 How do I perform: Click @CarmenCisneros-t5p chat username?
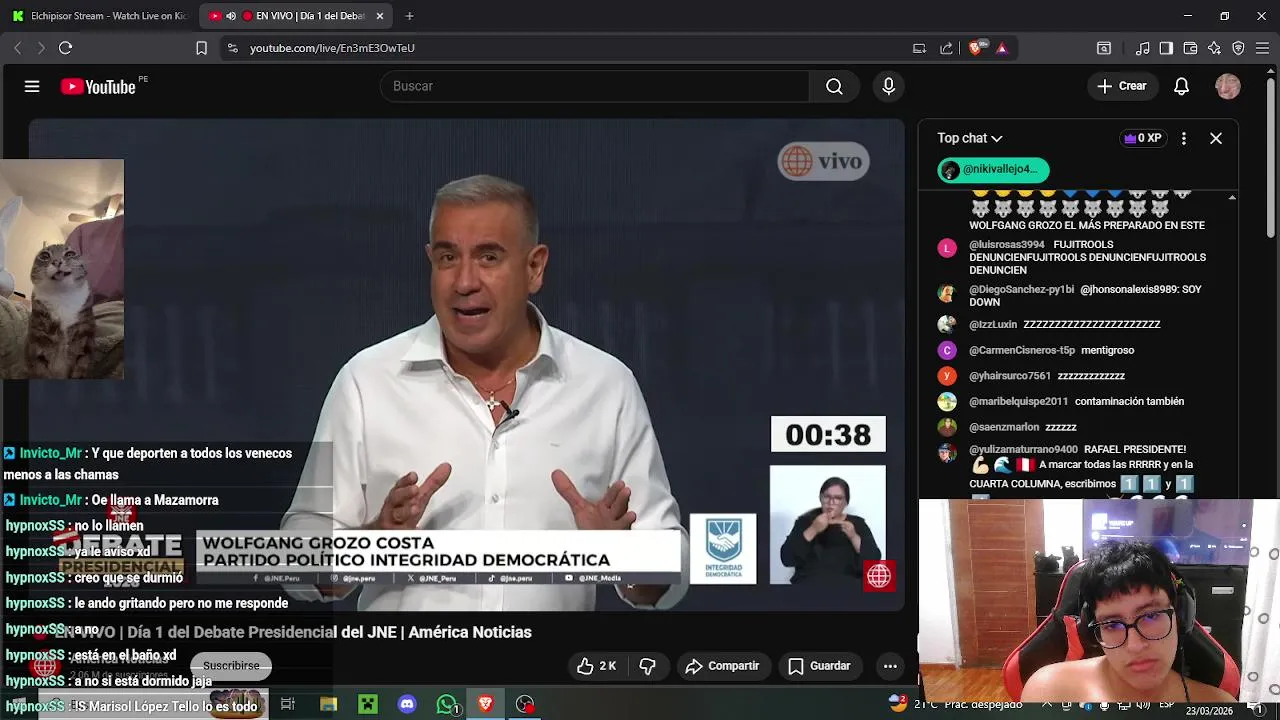tap(1021, 350)
